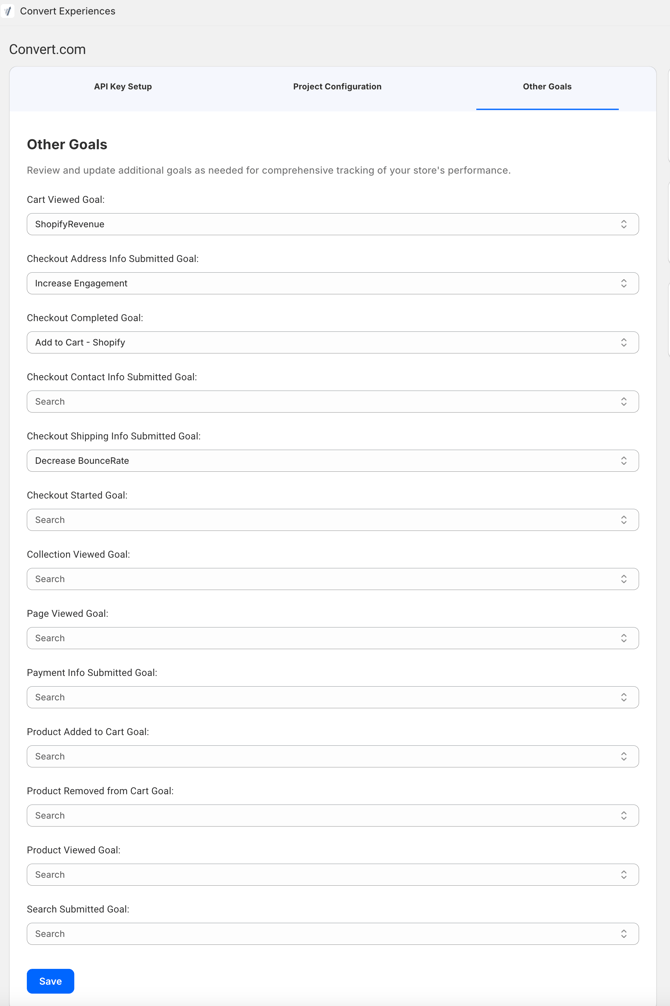Image resolution: width=670 pixels, height=1006 pixels.
Task: Click the Decrease BounceRate selected value
Action: click(x=82, y=461)
